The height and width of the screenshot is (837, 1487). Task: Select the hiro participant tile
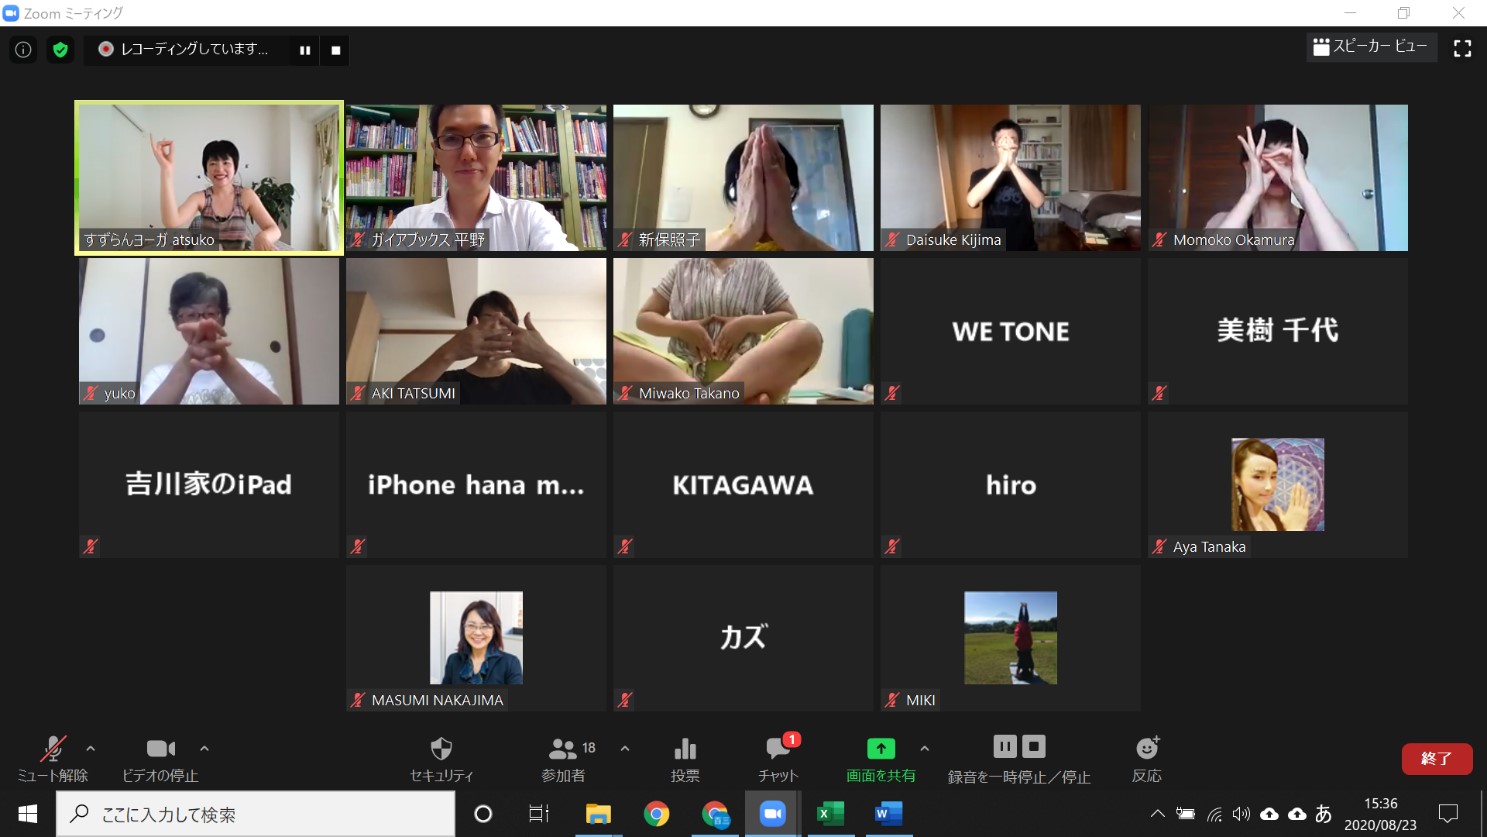(1011, 485)
